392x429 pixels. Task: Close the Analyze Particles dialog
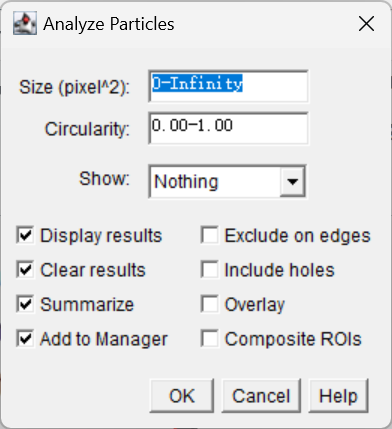pyautogui.click(x=366, y=24)
